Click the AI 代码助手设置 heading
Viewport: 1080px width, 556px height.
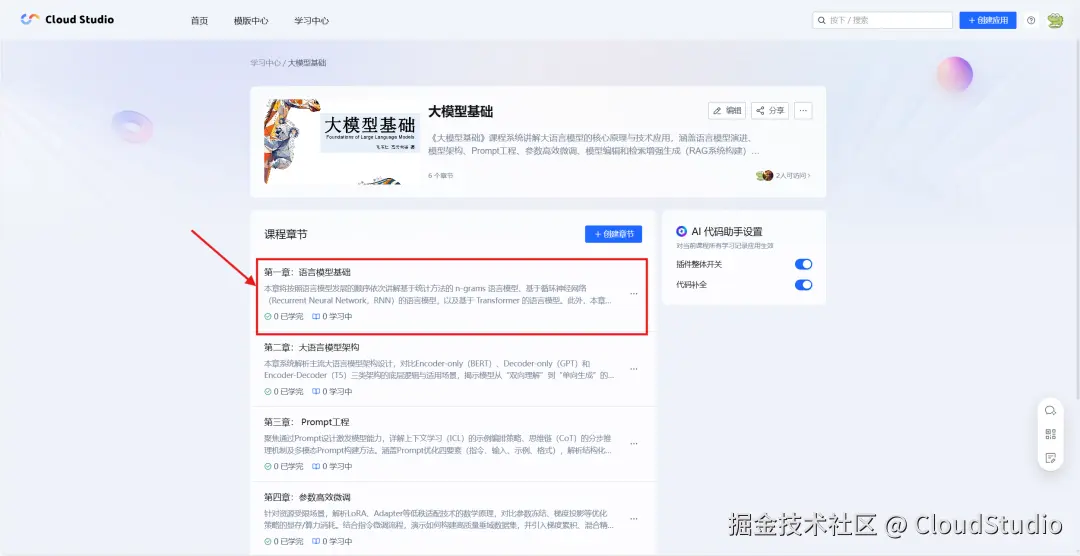pos(727,231)
